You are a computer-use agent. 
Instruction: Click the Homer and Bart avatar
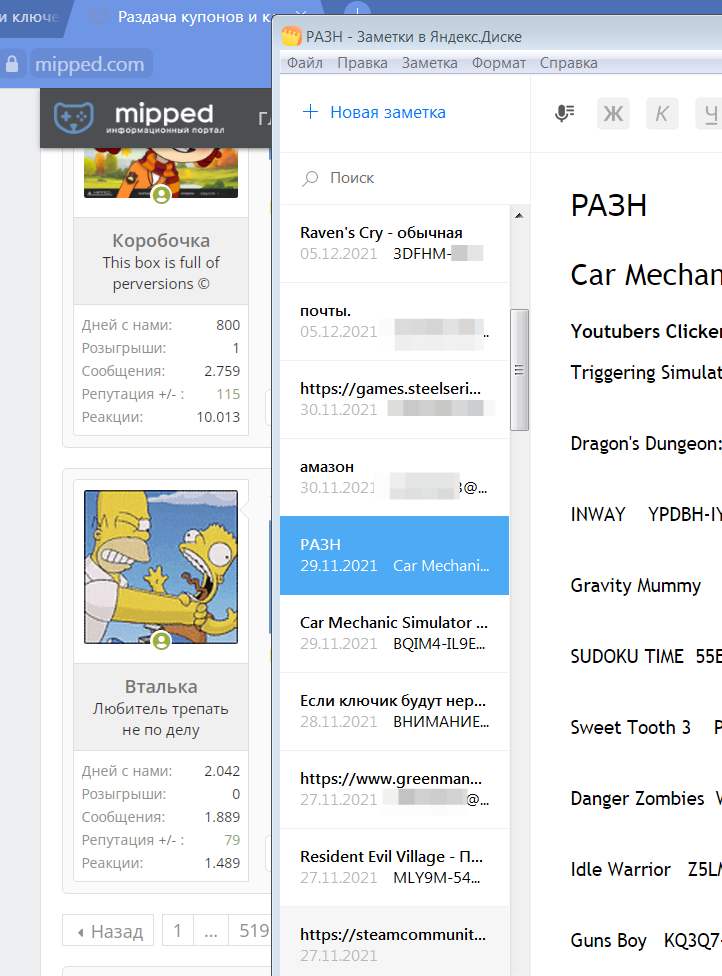click(161, 567)
